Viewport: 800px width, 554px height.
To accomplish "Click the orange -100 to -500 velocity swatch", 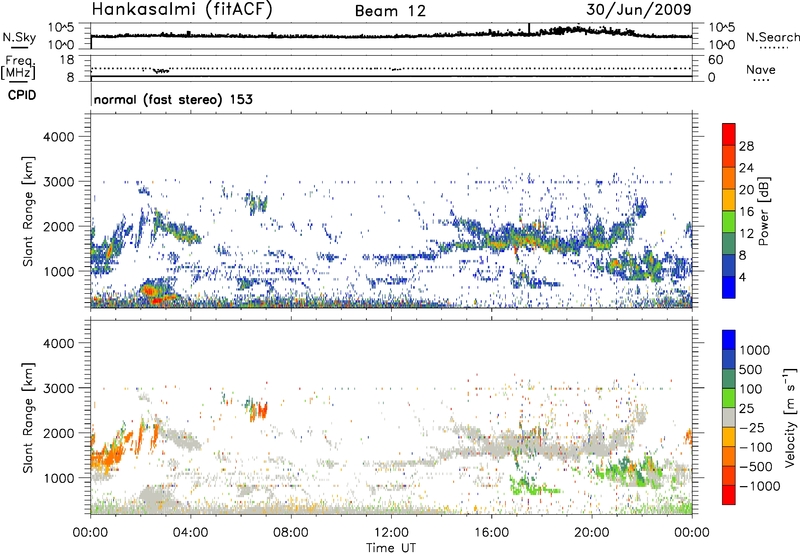I will pyautogui.click(x=729, y=456).
